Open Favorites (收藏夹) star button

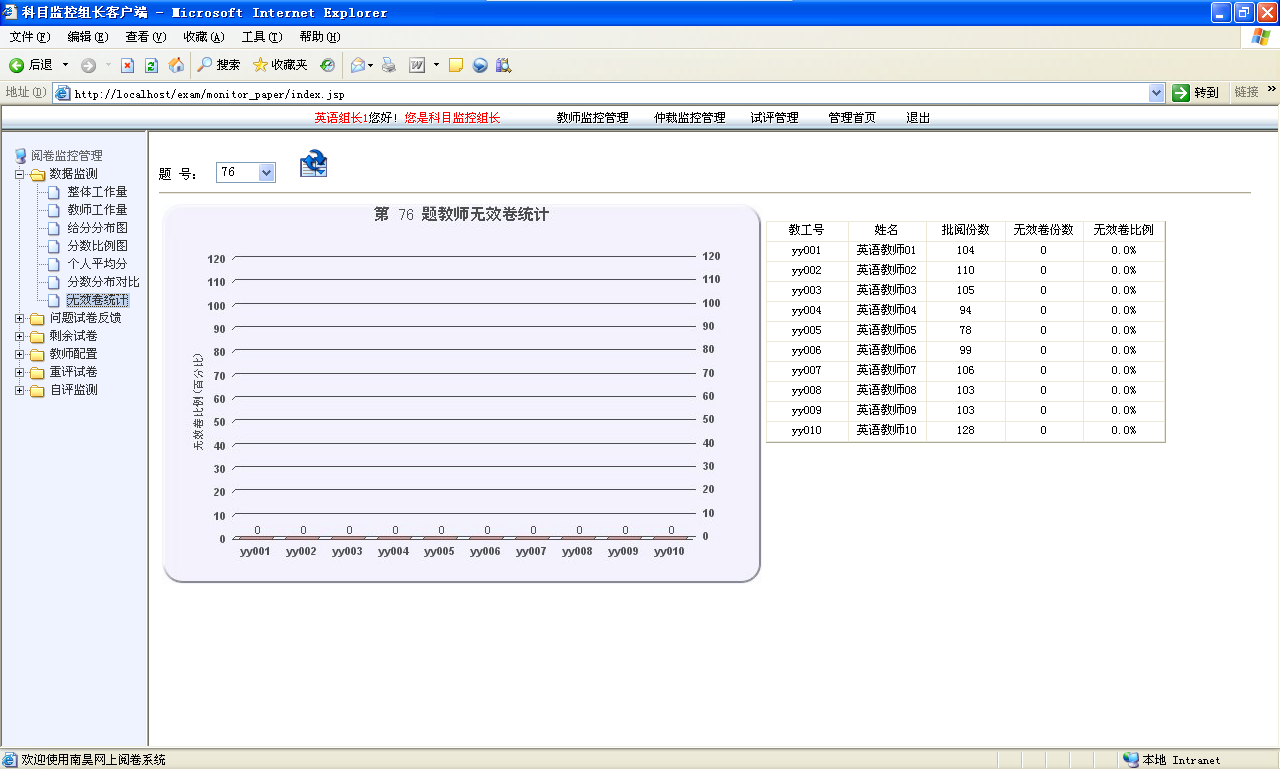[280, 65]
